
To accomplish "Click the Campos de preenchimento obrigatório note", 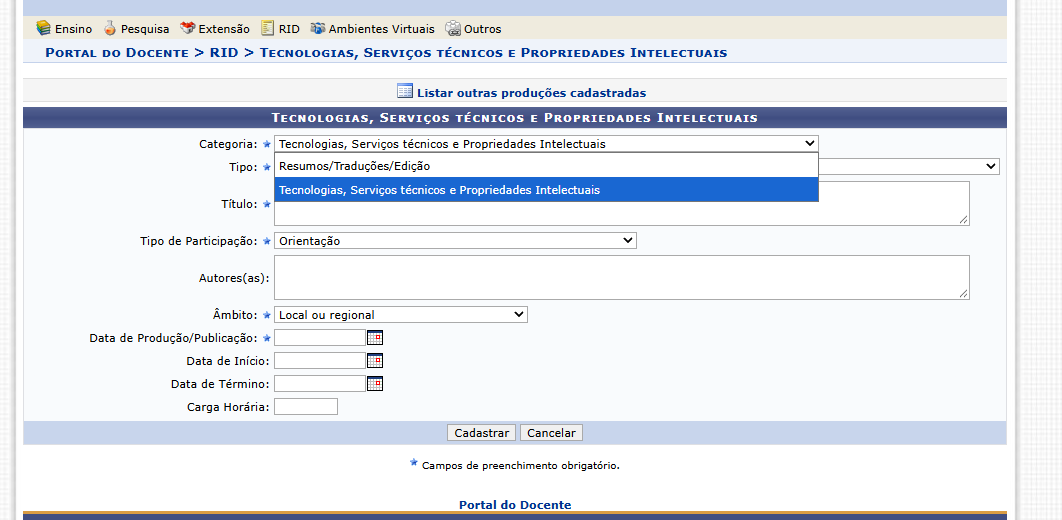I will click(520, 466).
